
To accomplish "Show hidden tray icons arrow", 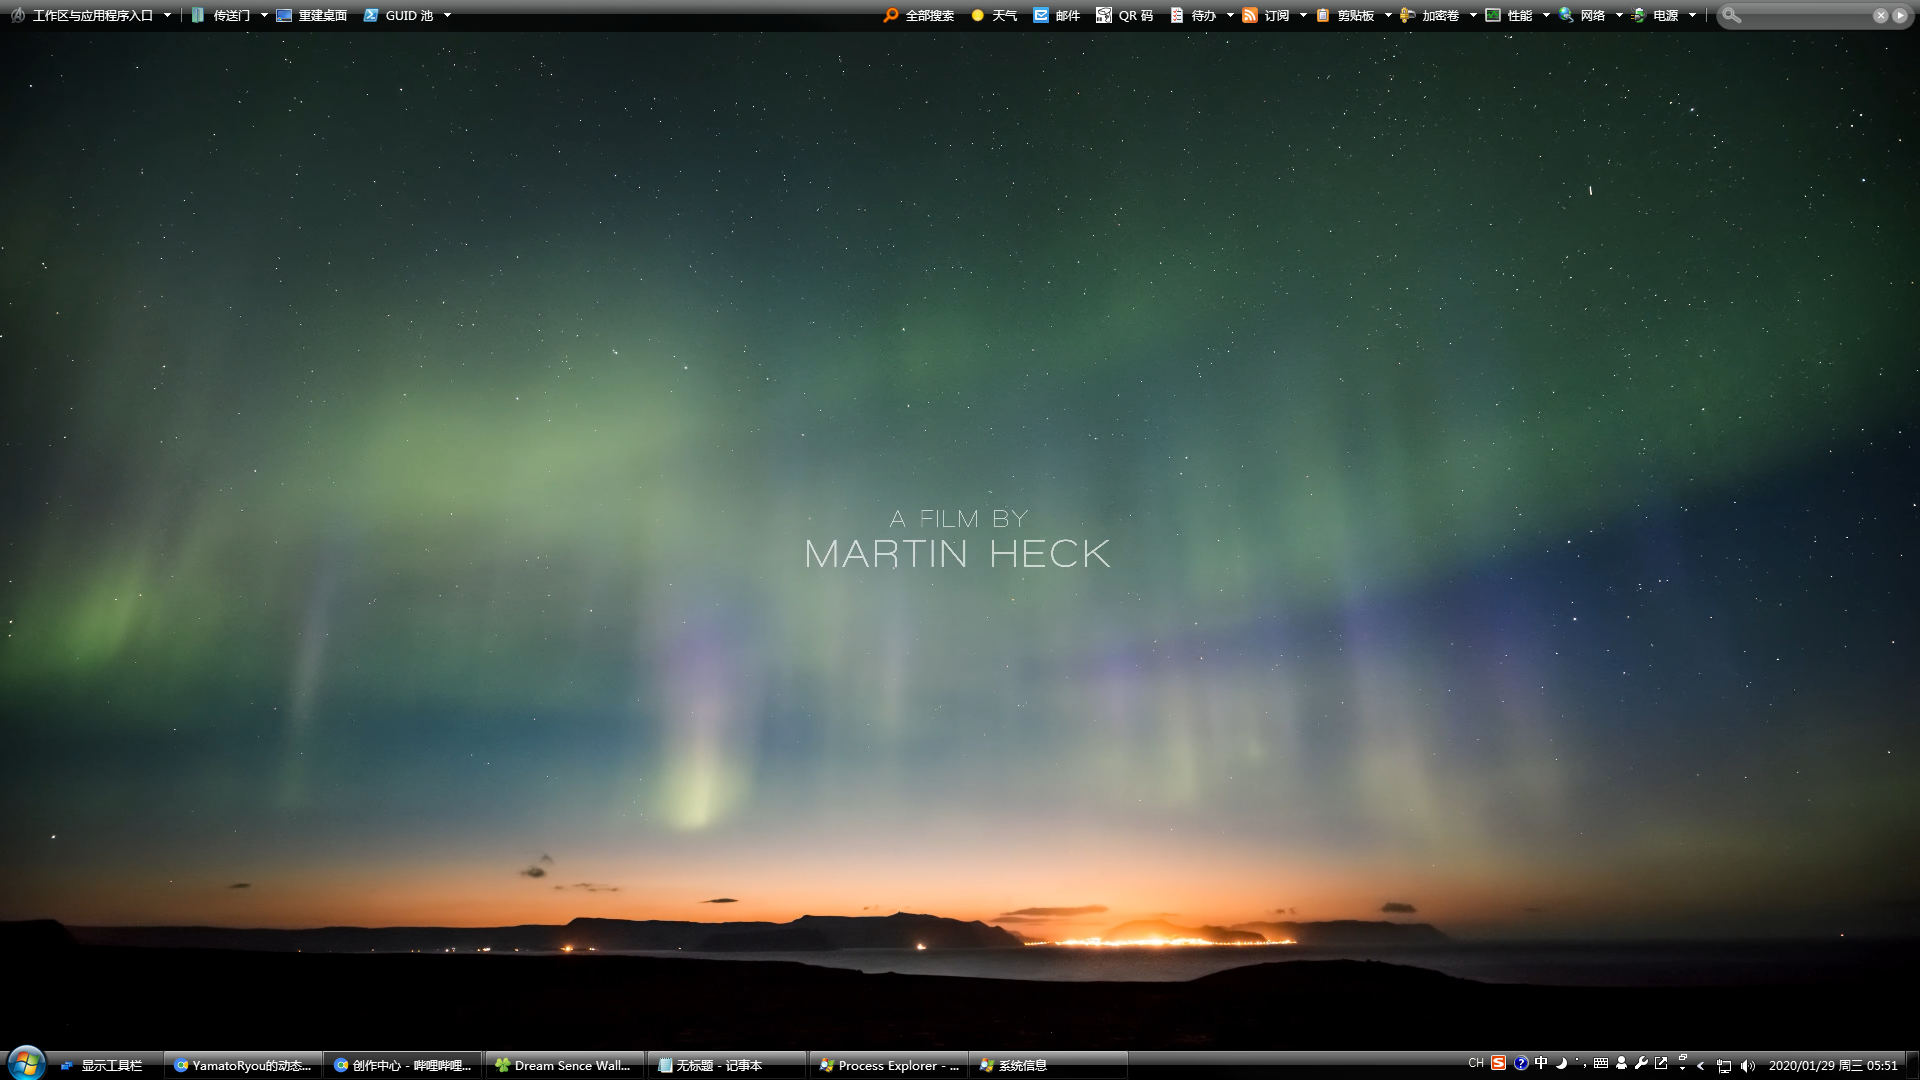I will click(1701, 1066).
